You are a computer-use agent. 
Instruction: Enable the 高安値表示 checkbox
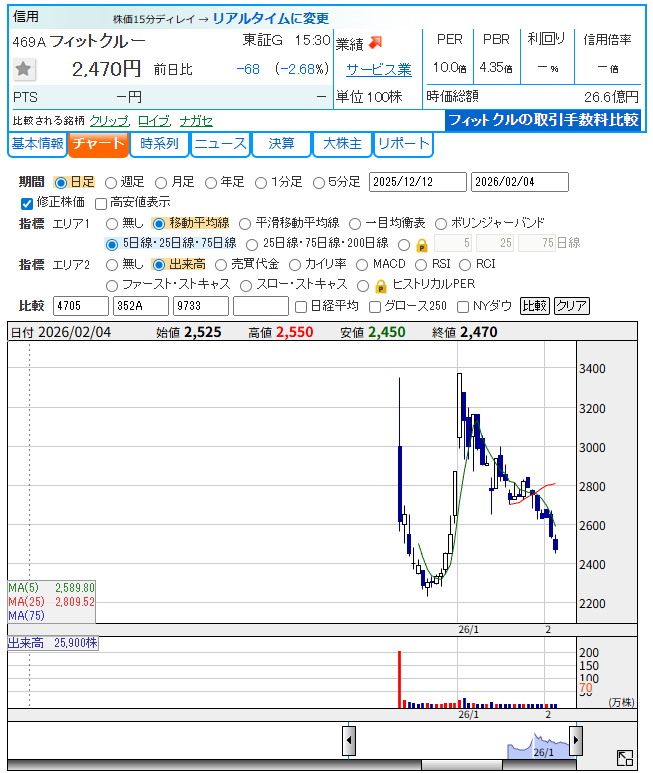tap(101, 203)
